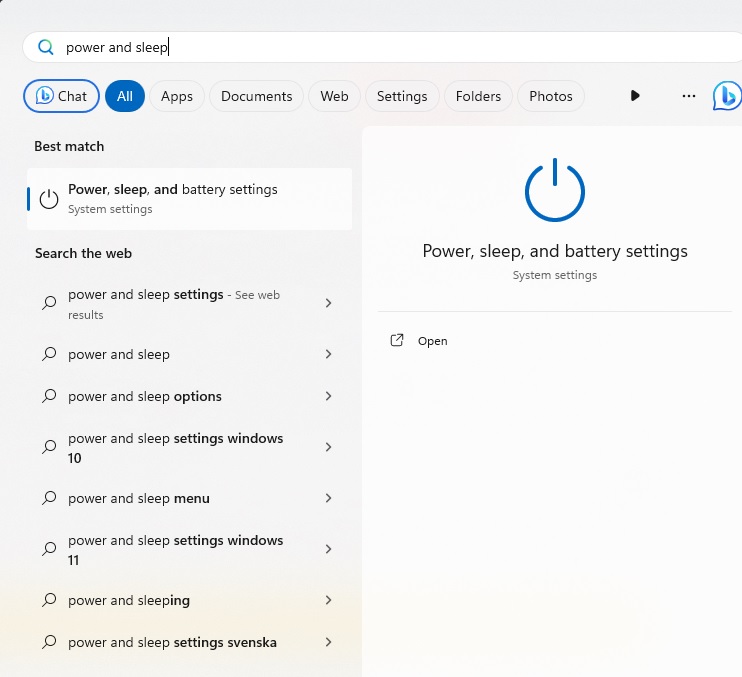
Task: Click the search magnifier icon in search box
Action: click(x=46, y=47)
